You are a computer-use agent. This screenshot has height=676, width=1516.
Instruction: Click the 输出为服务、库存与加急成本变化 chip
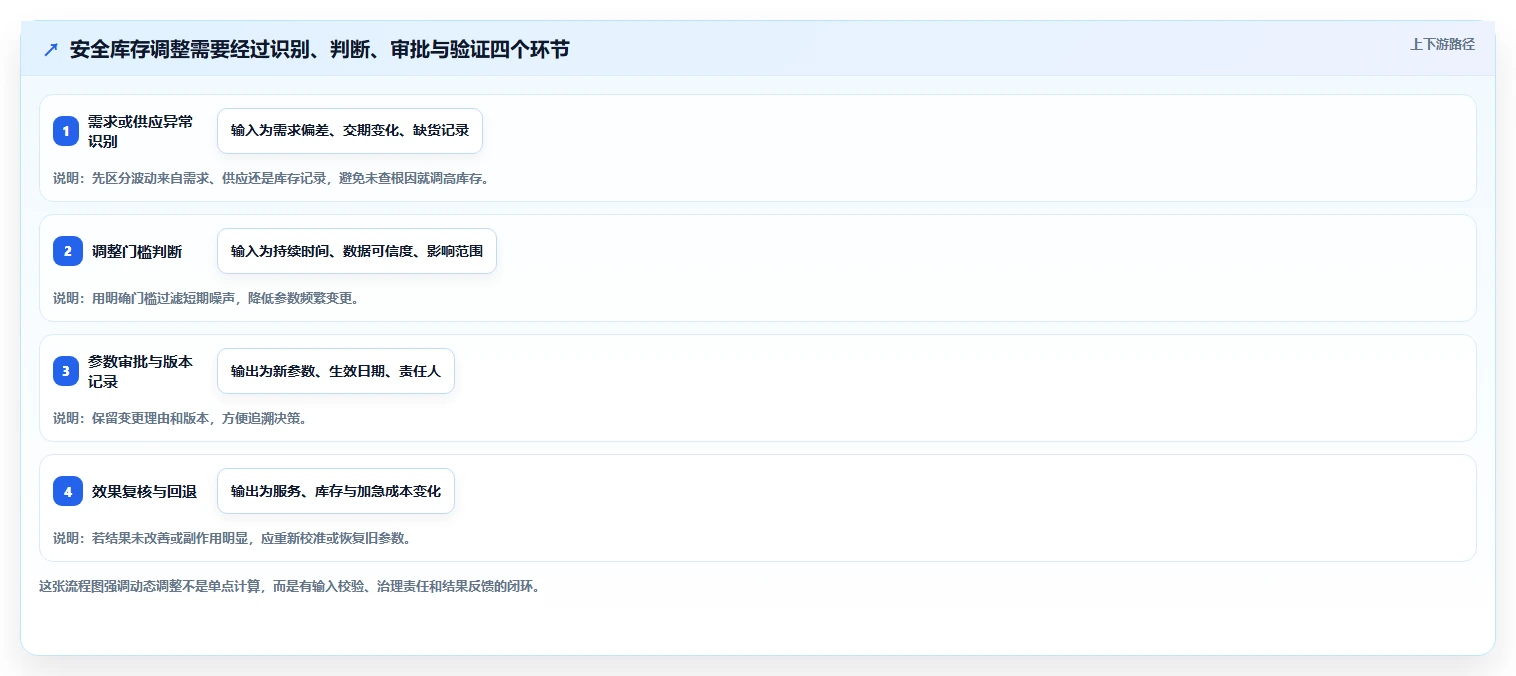[336, 491]
